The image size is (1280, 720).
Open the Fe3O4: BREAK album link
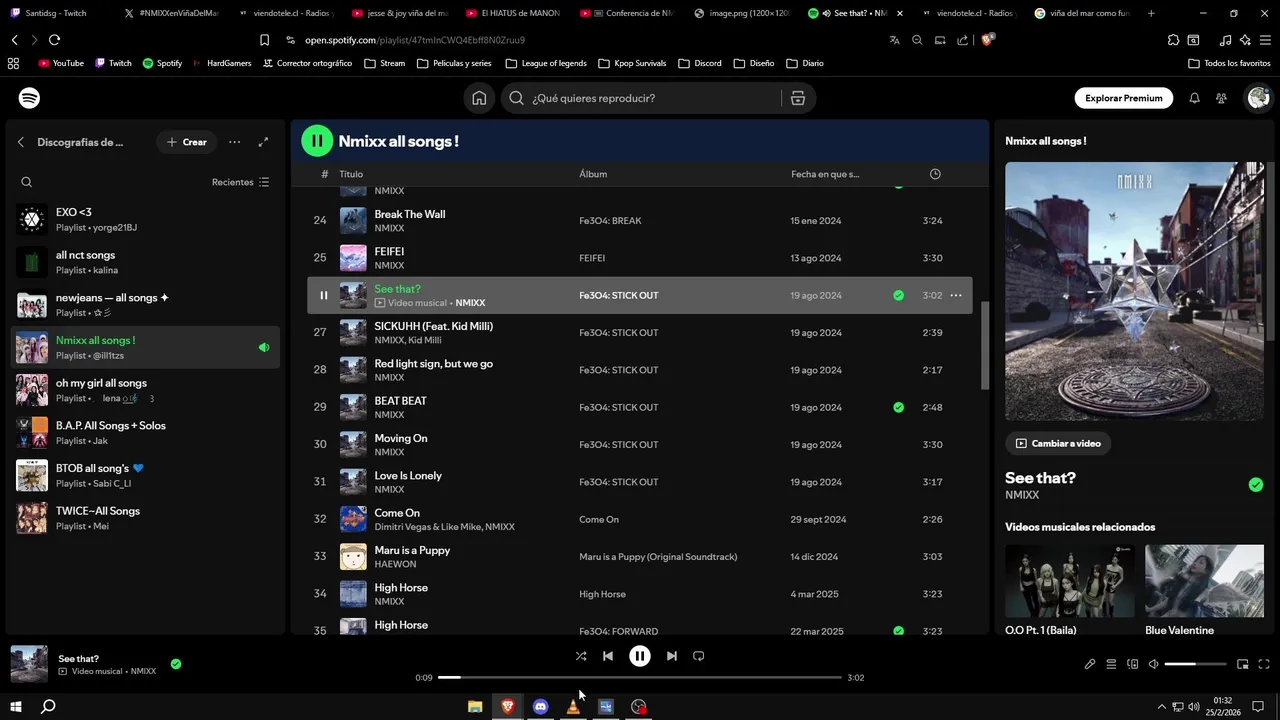coord(610,221)
